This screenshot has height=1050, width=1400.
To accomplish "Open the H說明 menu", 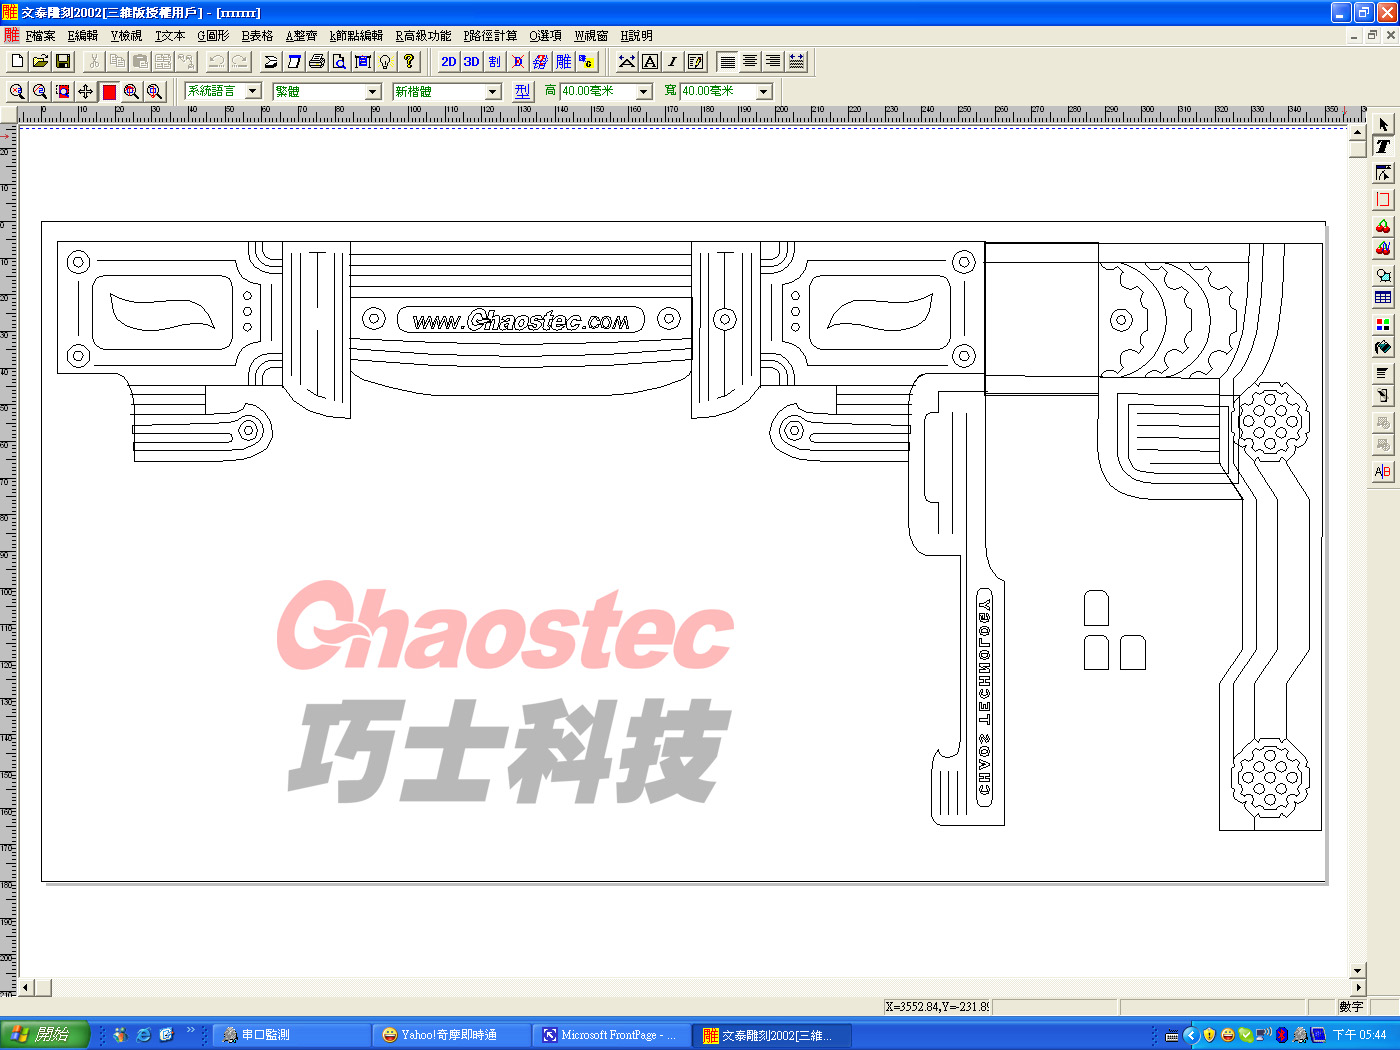I will point(636,36).
